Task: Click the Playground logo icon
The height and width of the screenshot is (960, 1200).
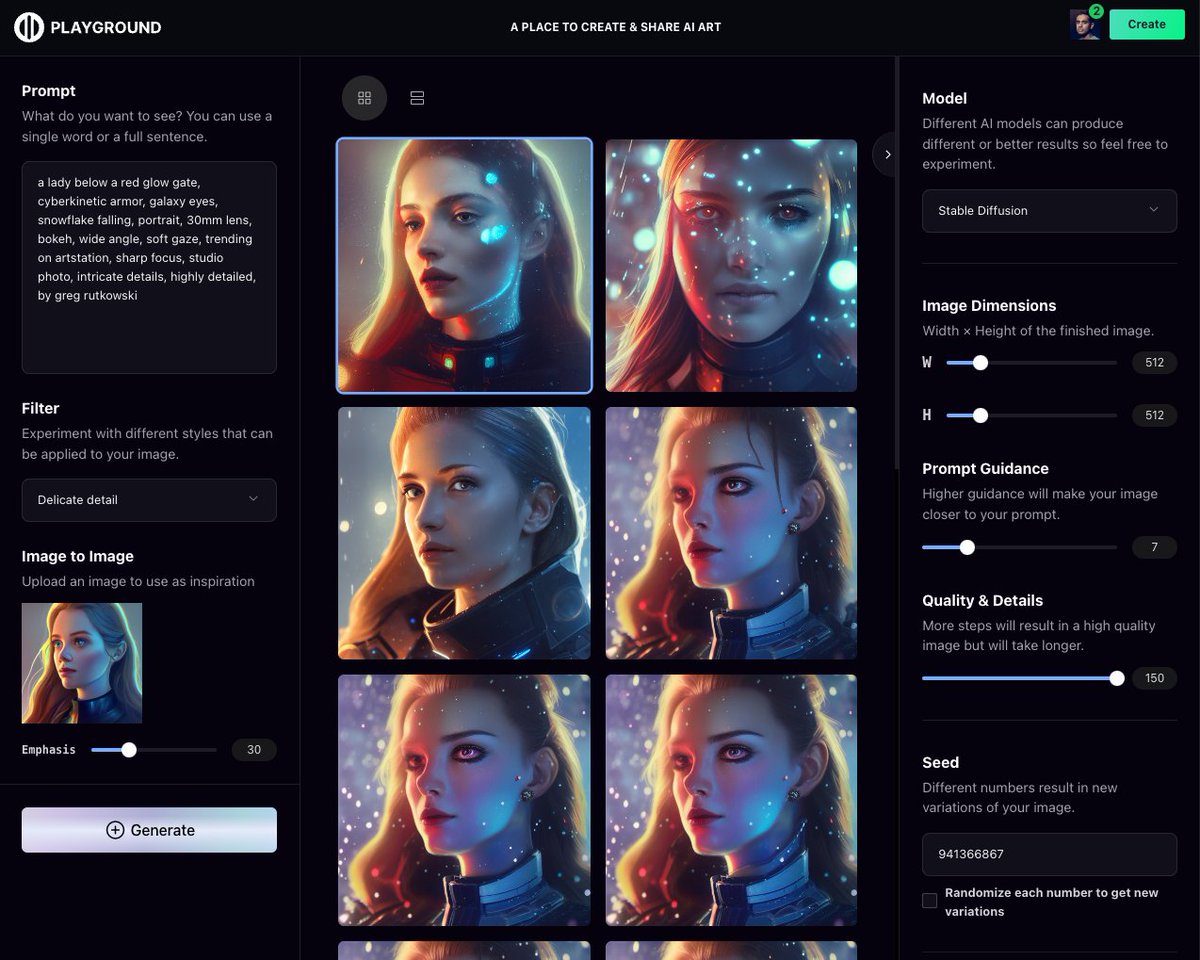Action: click(x=29, y=27)
